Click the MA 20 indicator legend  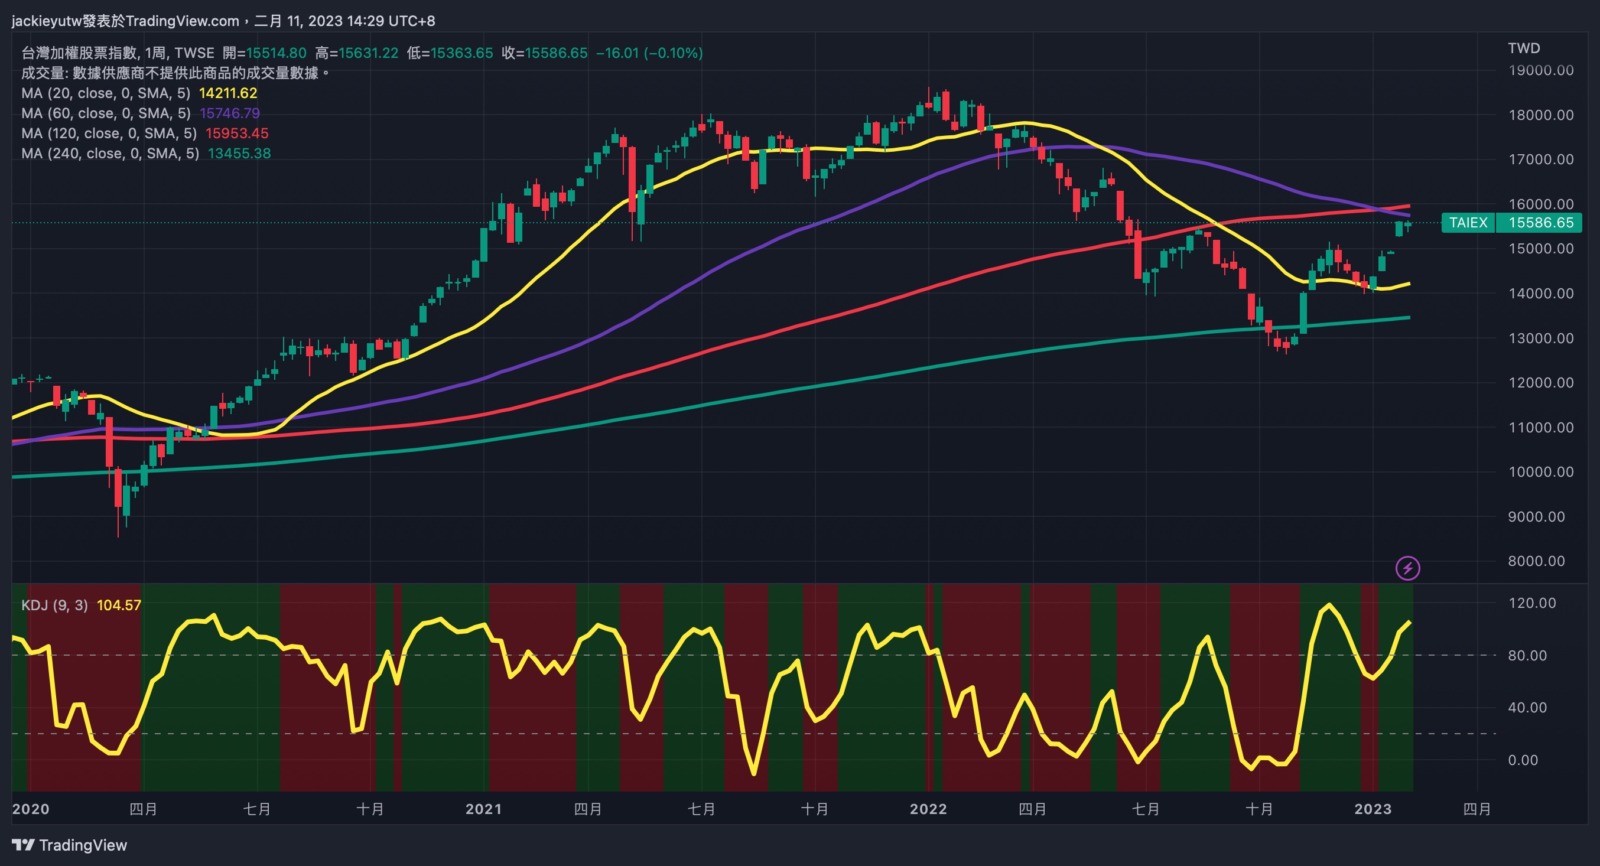click(x=105, y=93)
